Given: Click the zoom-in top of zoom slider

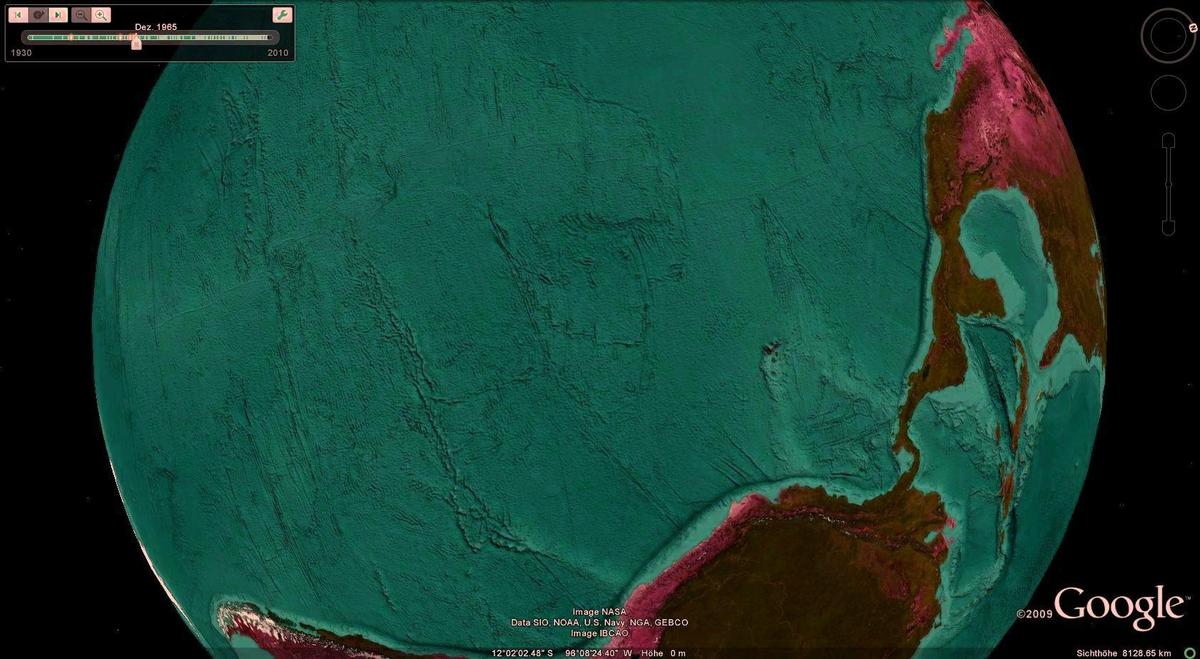Looking at the screenshot, I should pos(1167,140).
